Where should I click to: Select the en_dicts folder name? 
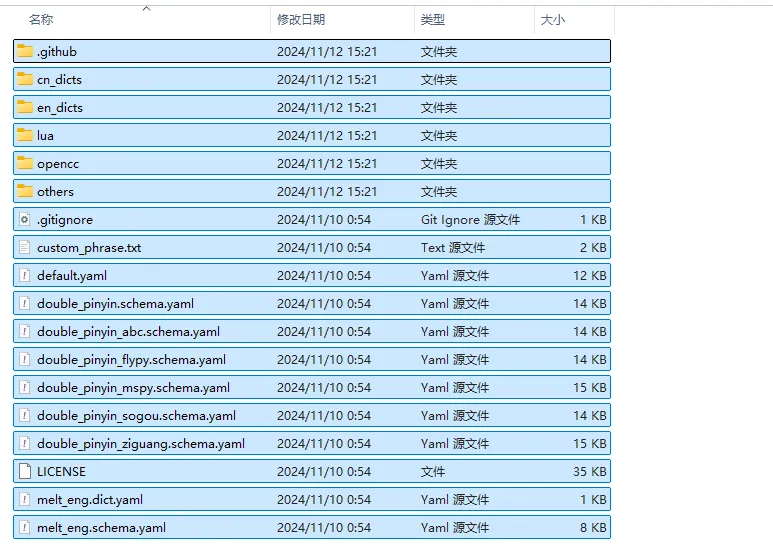click(60, 108)
